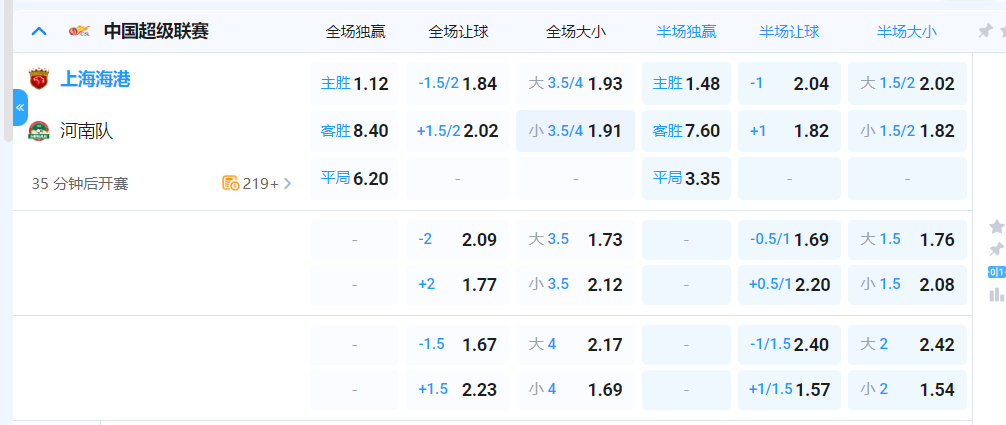Expand the left sidebar with double-arrow tab
Viewport: 1006px width, 425px height.
point(20,107)
